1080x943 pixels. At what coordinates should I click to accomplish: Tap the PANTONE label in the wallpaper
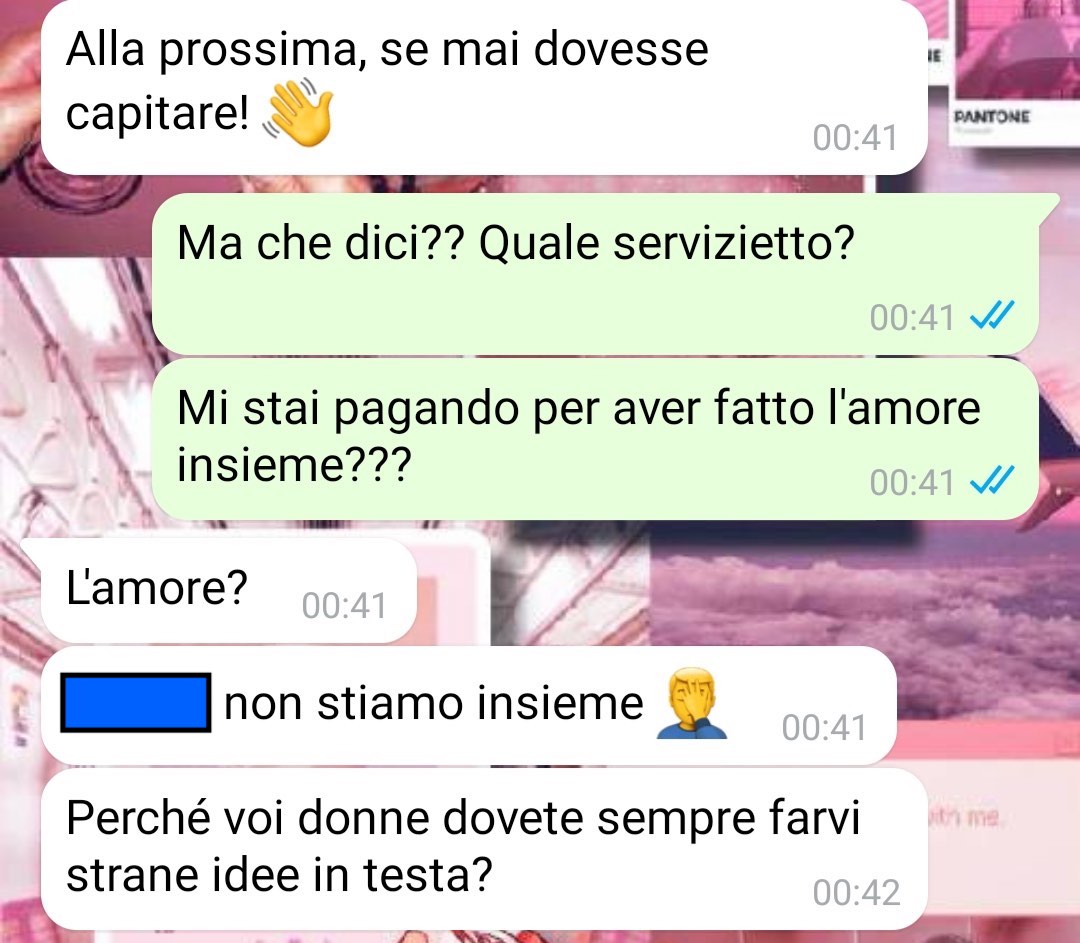[x=992, y=116]
